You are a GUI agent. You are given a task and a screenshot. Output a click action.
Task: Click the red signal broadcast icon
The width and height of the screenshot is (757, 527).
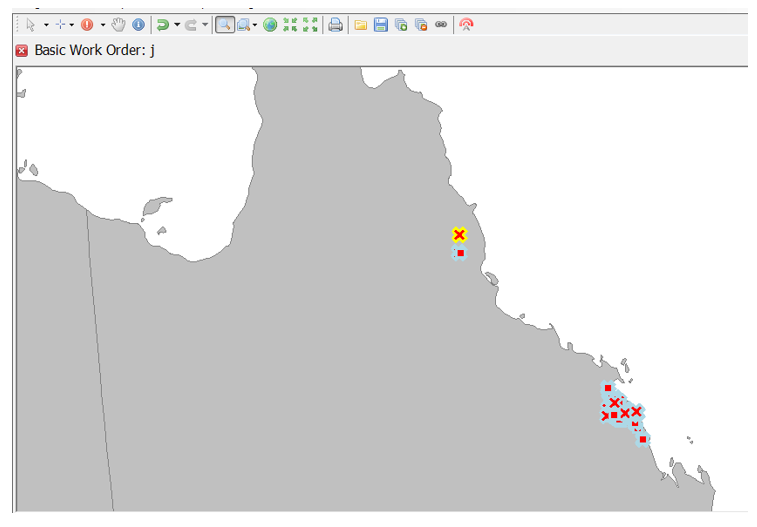click(466, 25)
